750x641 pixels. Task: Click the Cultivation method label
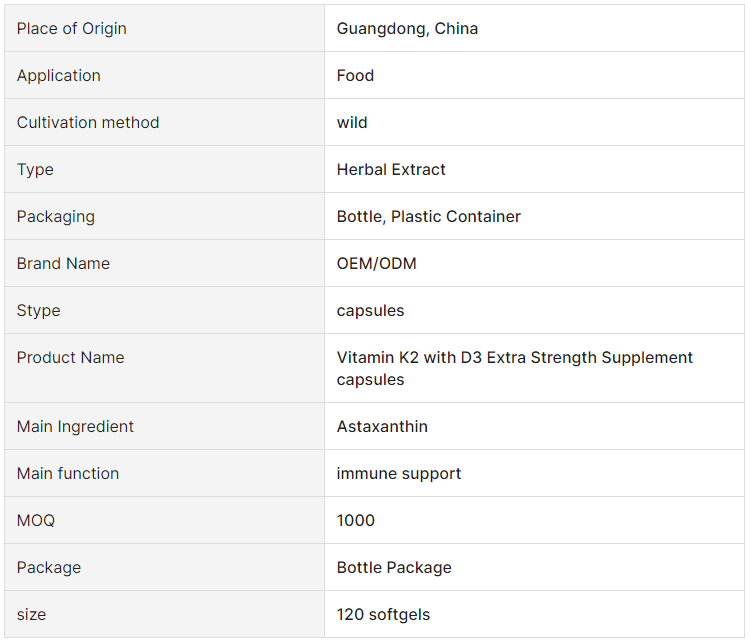[x=88, y=122]
